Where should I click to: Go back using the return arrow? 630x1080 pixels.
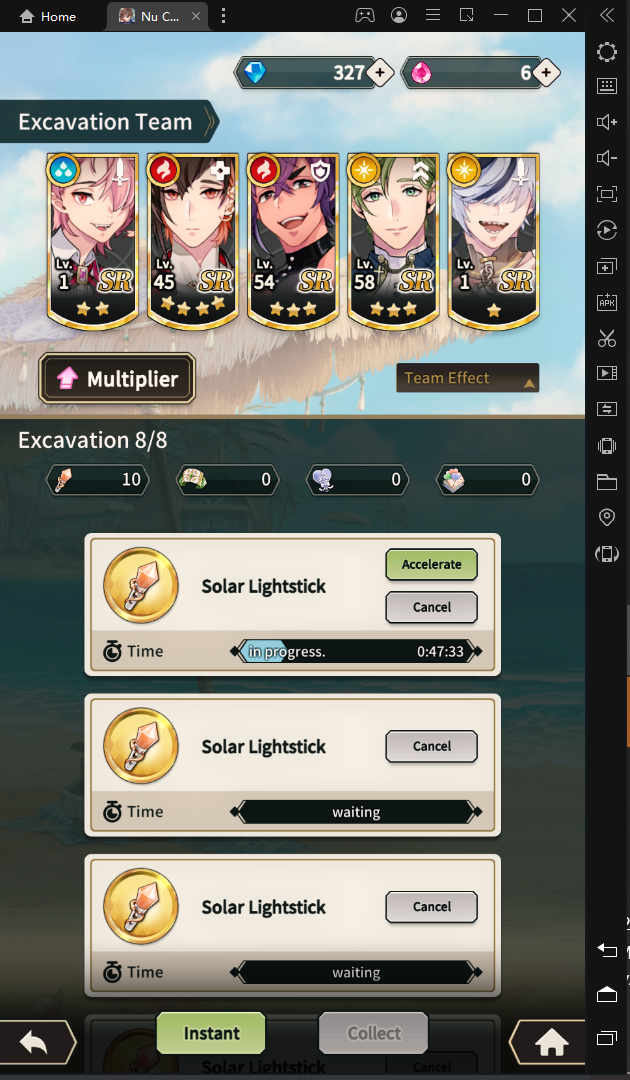36,1043
